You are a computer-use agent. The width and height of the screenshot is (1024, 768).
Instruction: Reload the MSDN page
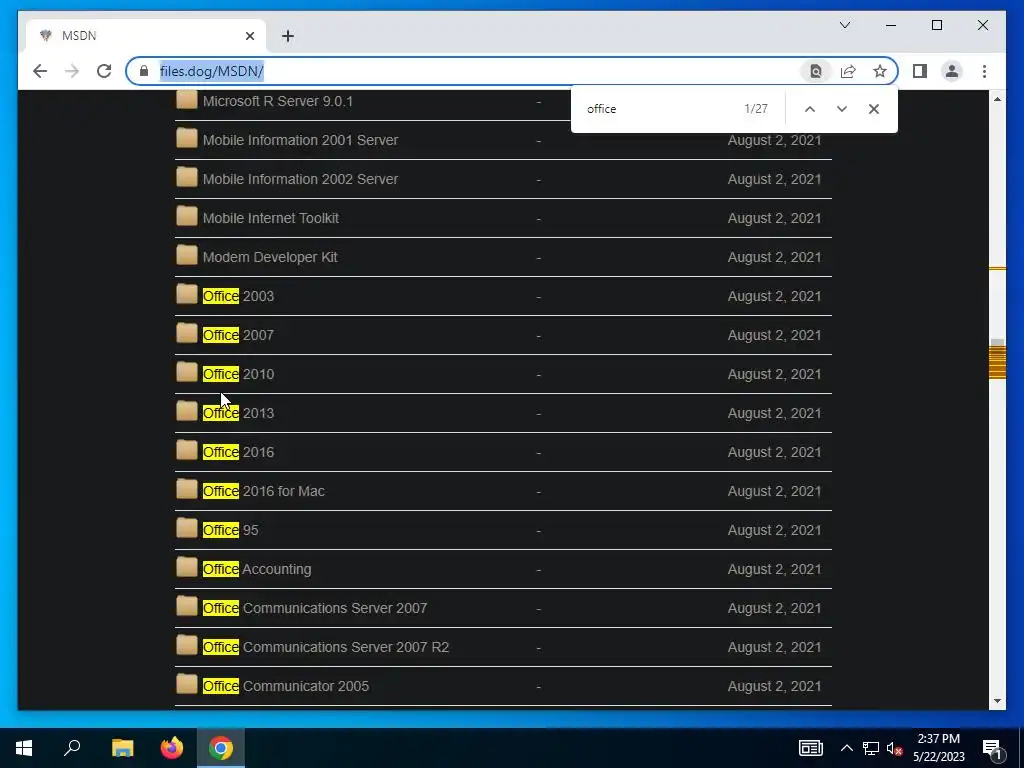click(104, 71)
